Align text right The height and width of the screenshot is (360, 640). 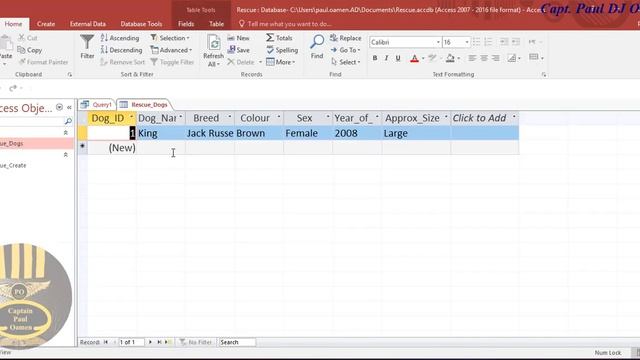(496, 58)
